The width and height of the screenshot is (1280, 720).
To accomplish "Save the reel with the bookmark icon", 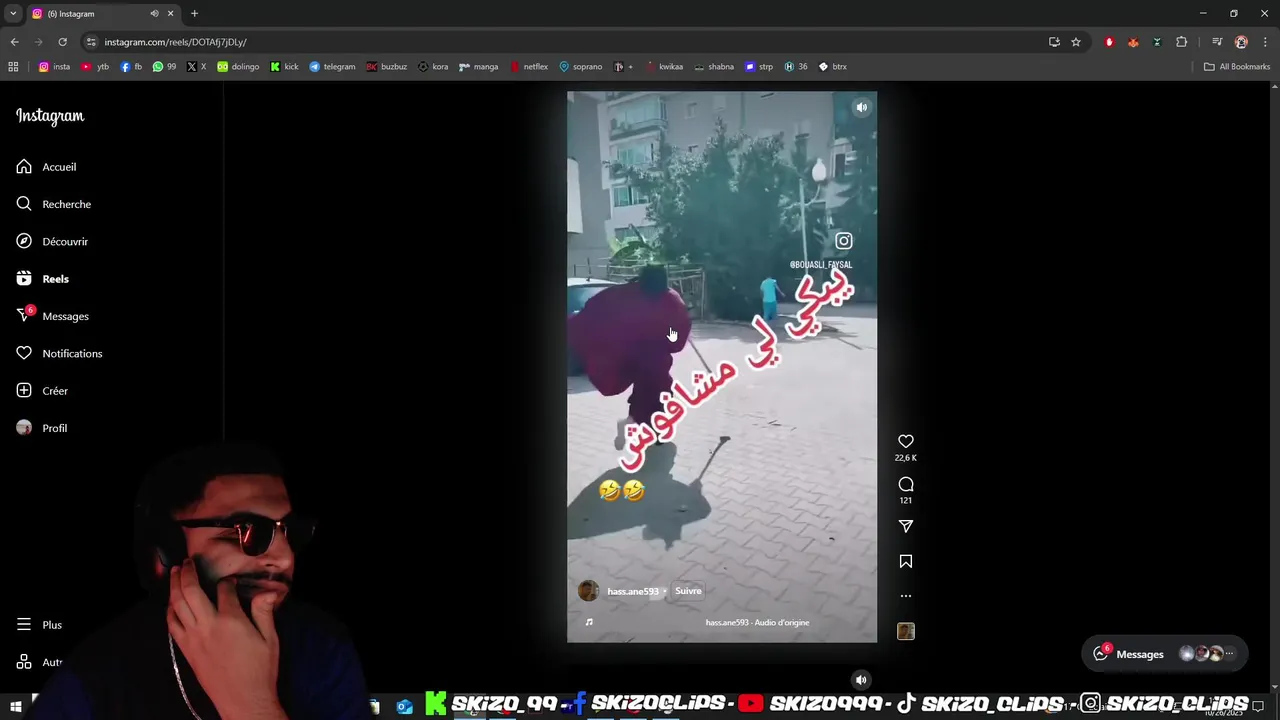I will point(906,562).
